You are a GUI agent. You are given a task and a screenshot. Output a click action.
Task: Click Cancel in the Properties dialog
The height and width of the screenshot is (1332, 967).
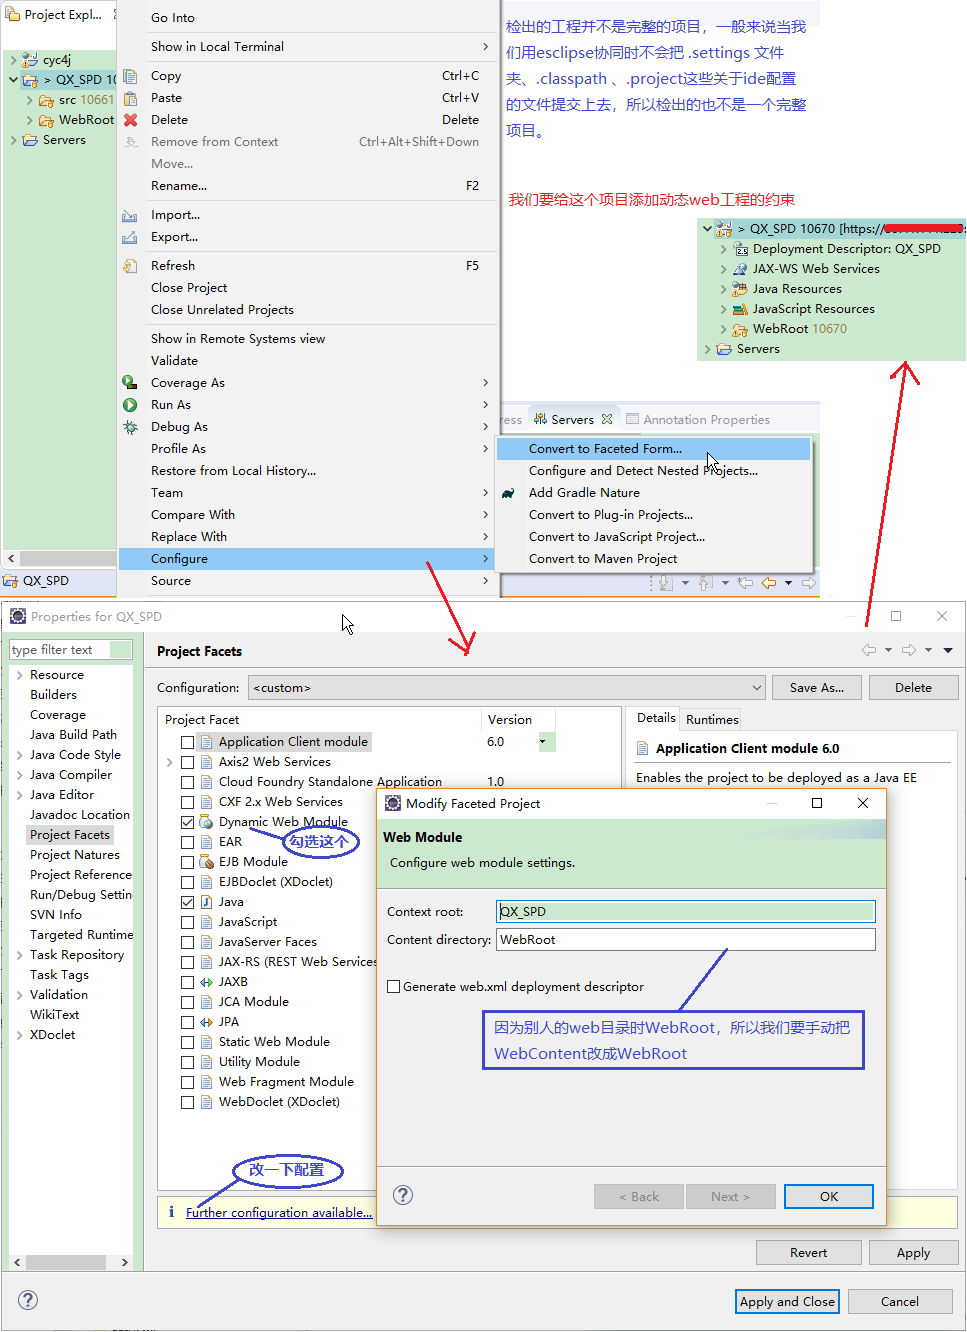900,1302
